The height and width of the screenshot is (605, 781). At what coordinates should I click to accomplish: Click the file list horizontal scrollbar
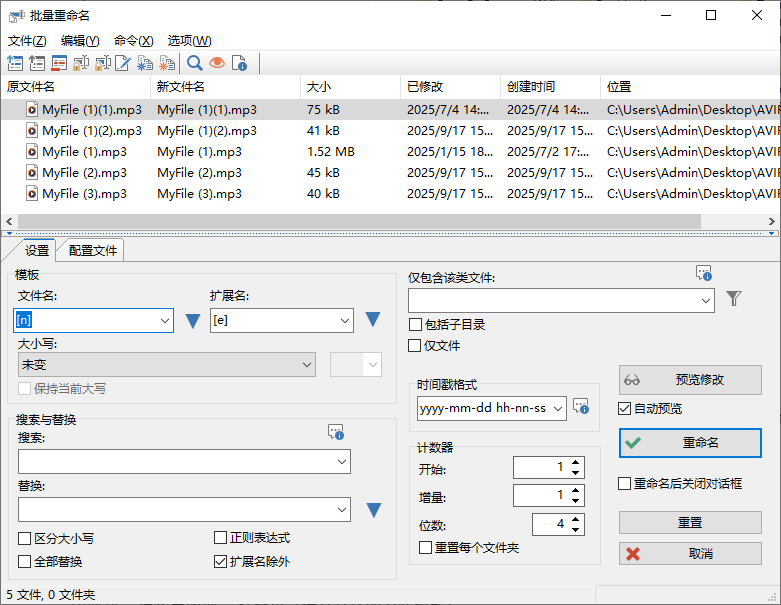(x=359, y=221)
